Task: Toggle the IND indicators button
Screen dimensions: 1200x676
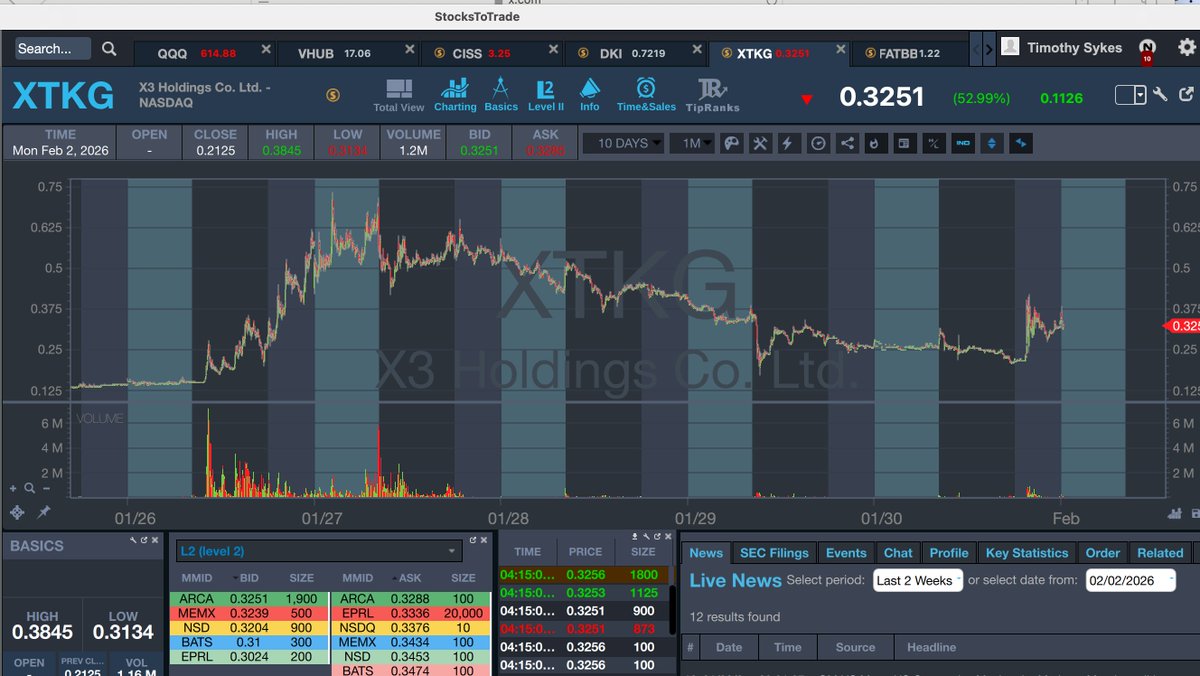Action: pyautogui.click(x=963, y=143)
